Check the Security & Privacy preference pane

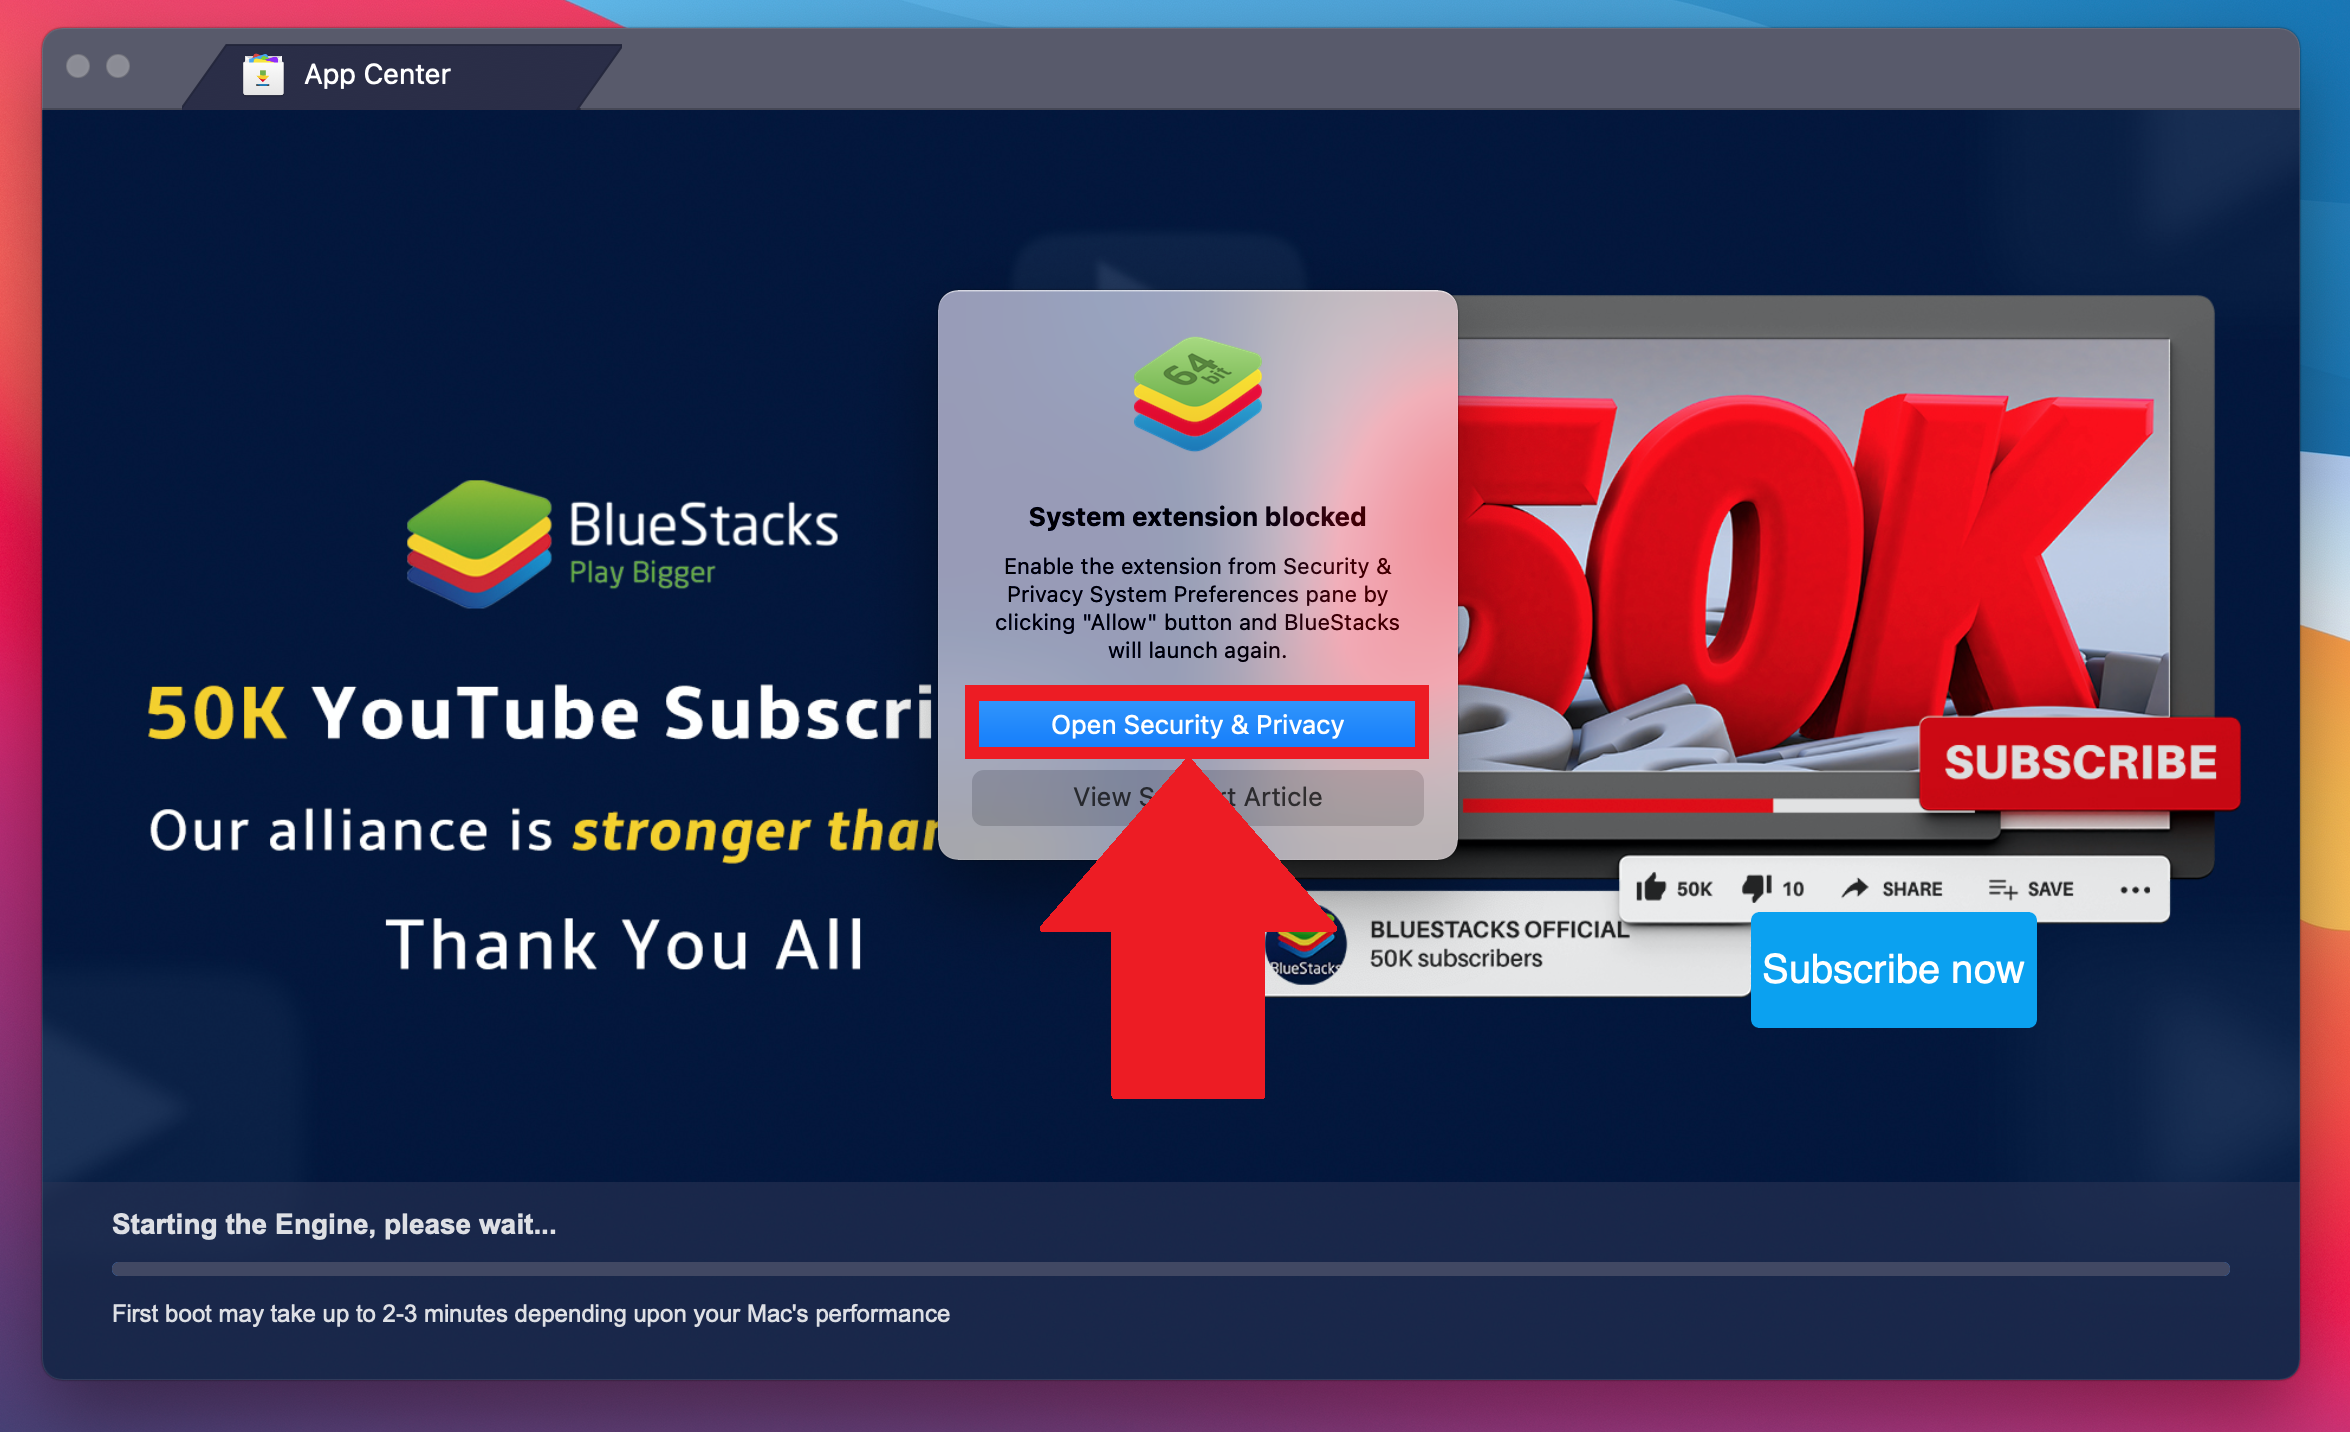(1198, 724)
